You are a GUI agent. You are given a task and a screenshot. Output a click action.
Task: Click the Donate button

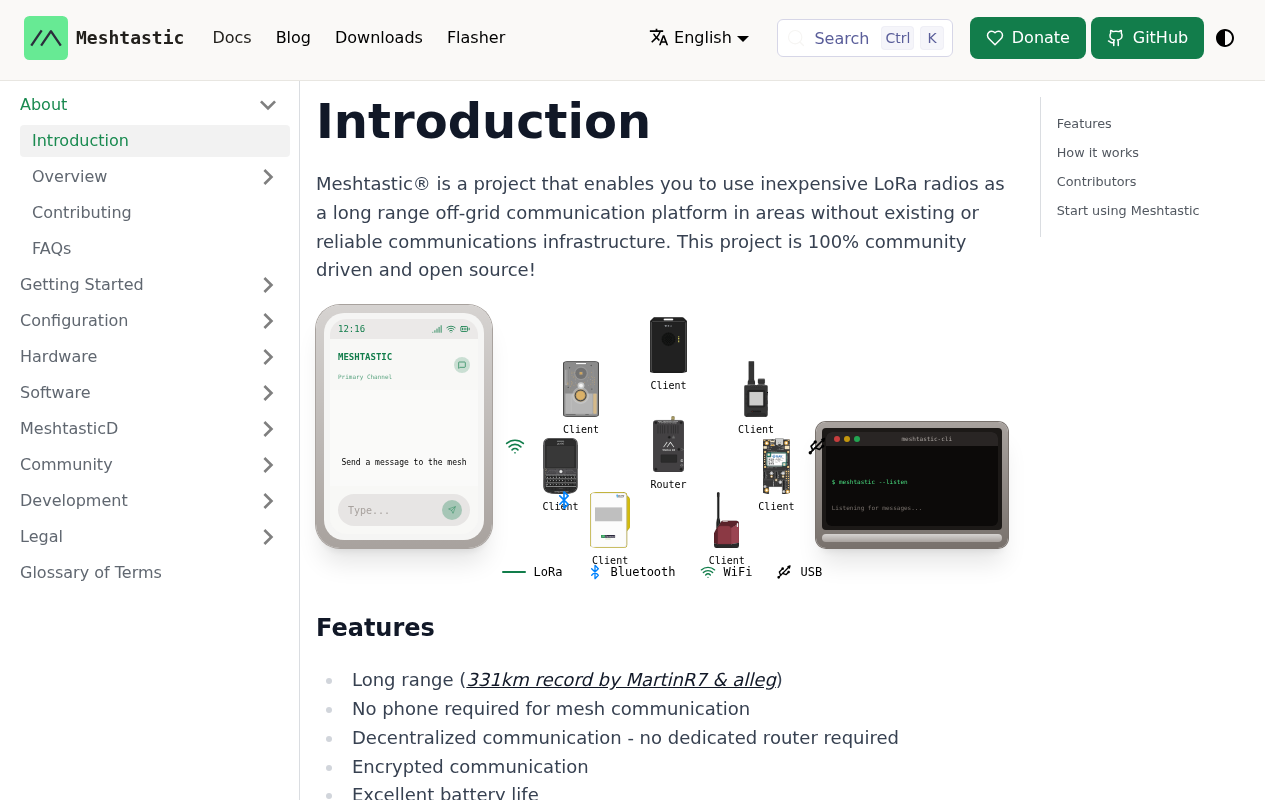[1028, 38]
